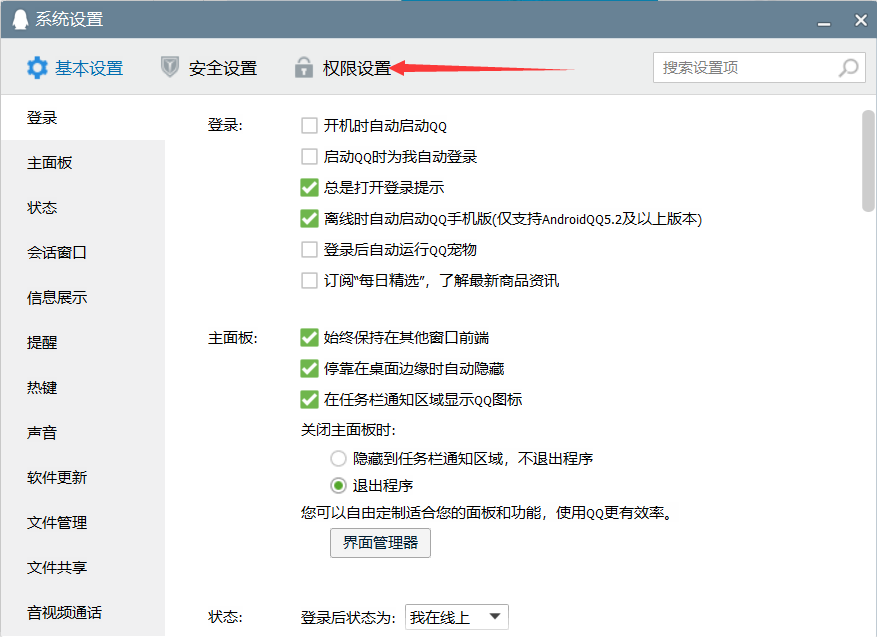This screenshot has width=877, height=637.
Task: Click the lock icon of 权限设置
Action: coord(304,67)
